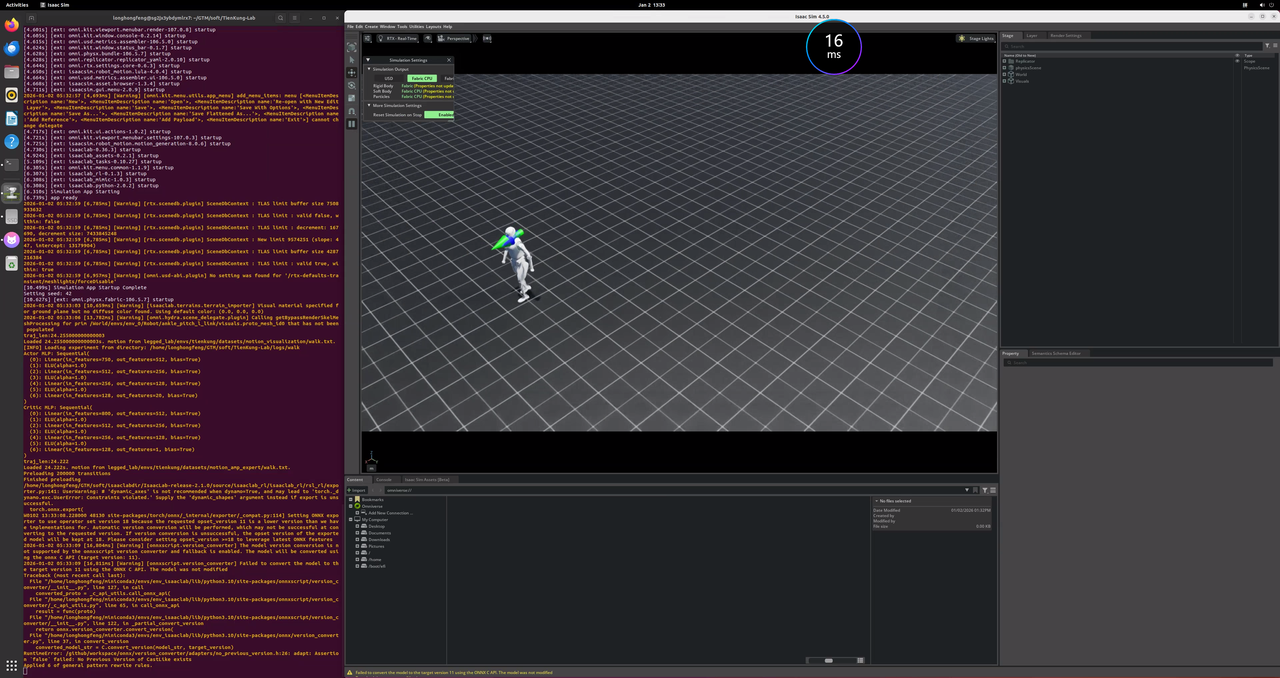Viewport: 1280px width, 678px height.
Task: Select Fabric CPU simulation output
Action: (422, 78)
